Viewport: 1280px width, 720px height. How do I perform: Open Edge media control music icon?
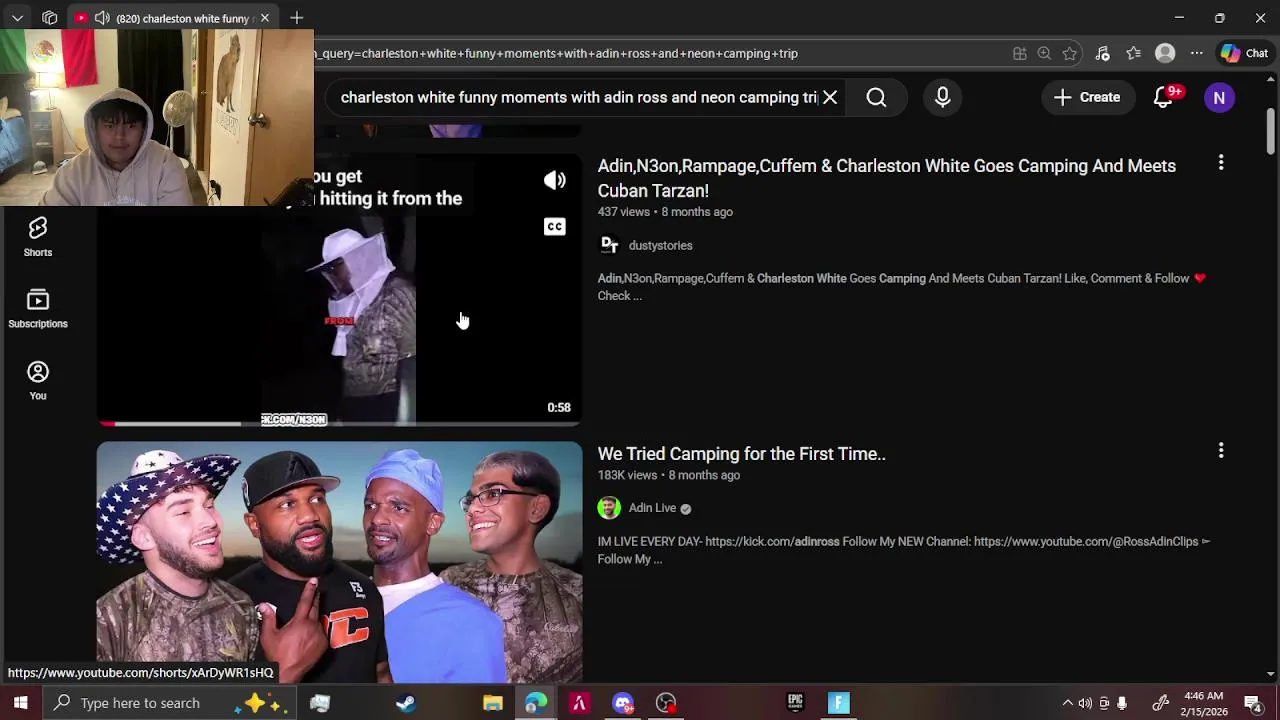(x=1102, y=53)
